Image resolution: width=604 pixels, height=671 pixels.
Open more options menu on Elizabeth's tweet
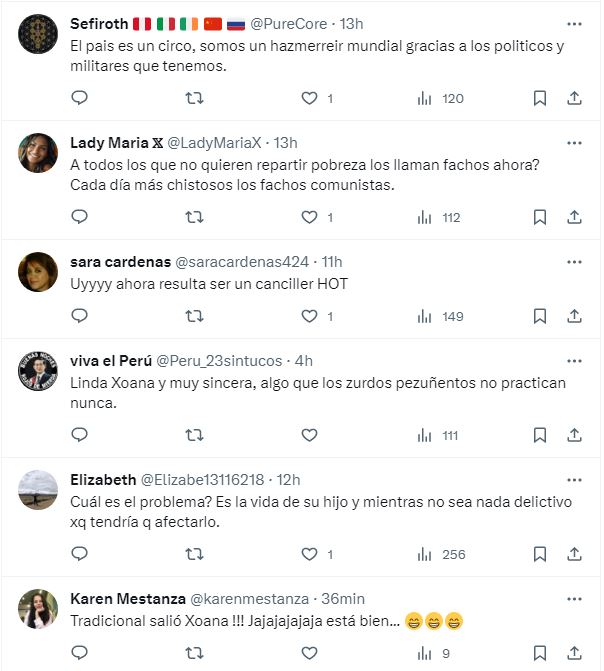pos(574,479)
